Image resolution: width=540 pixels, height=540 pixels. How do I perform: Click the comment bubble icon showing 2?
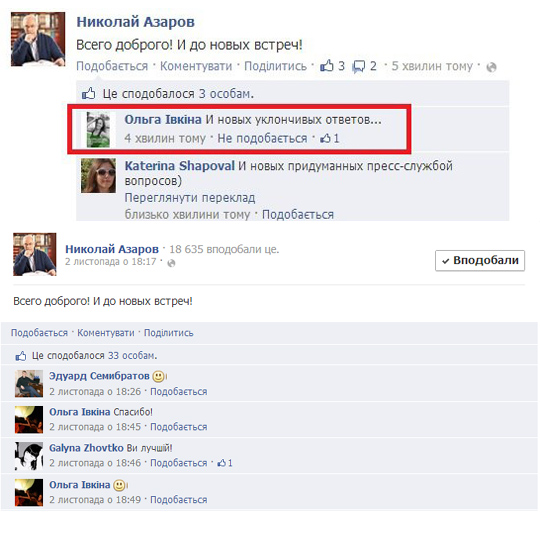pyautogui.click(x=359, y=66)
